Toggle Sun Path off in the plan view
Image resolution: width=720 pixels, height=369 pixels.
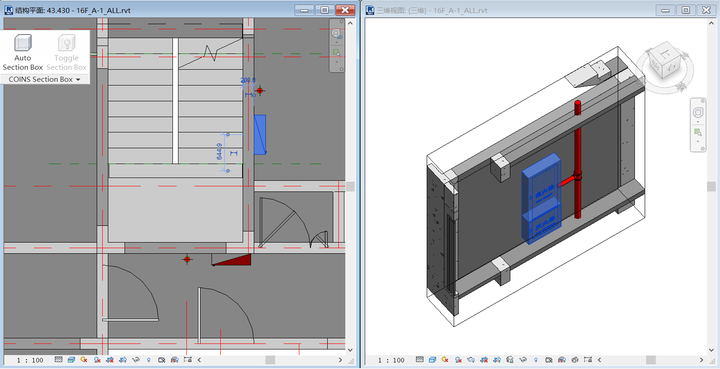[84, 360]
